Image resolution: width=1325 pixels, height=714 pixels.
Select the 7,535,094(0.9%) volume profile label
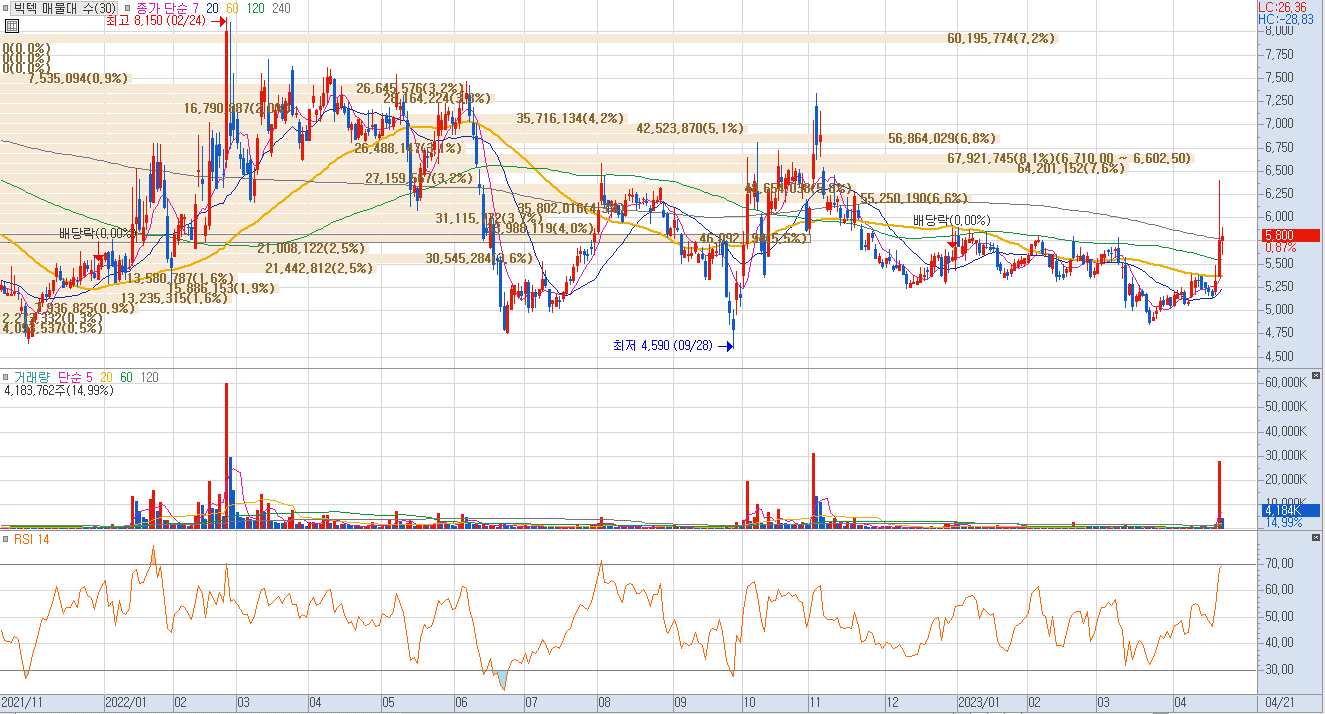pyautogui.click(x=78, y=78)
